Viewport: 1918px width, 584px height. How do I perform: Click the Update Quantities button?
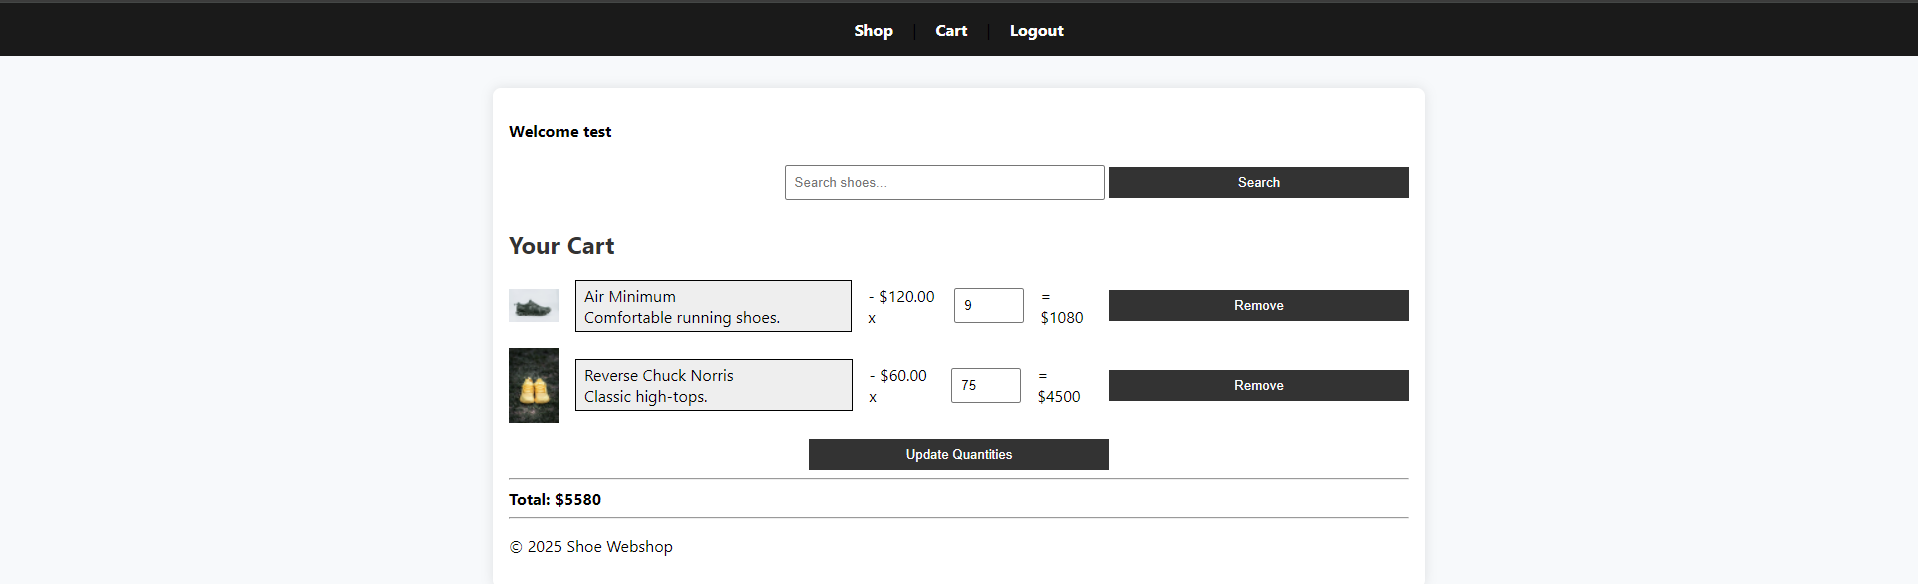(958, 455)
